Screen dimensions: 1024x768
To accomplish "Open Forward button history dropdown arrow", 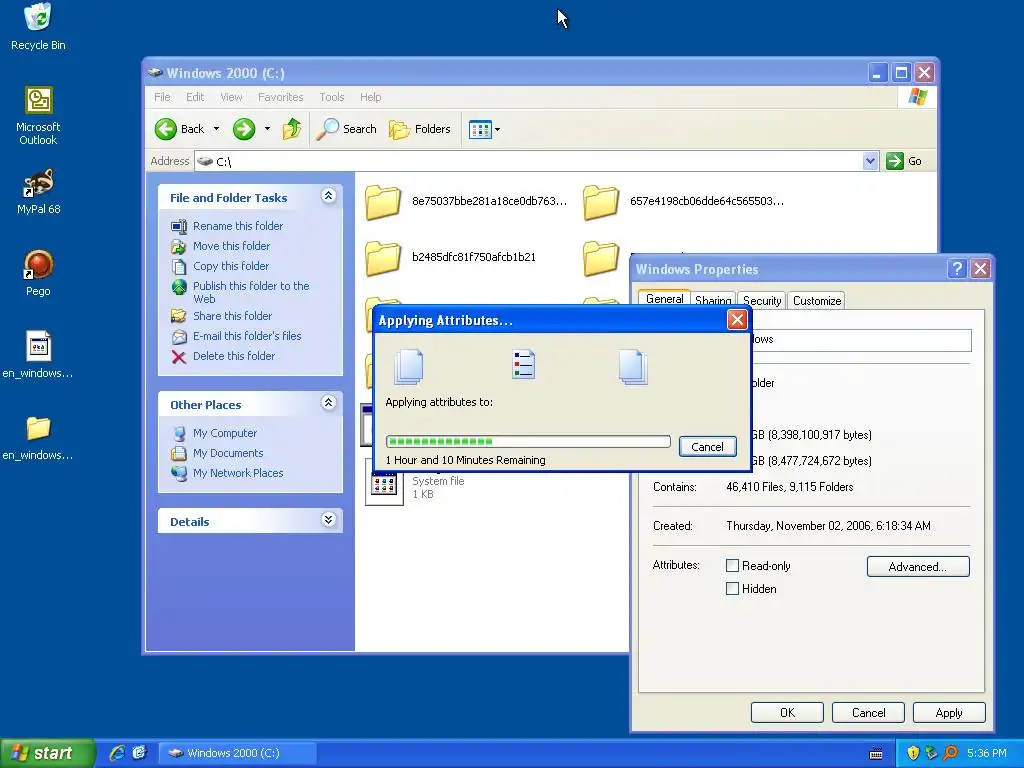I will pyautogui.click(x=267, y=129).
